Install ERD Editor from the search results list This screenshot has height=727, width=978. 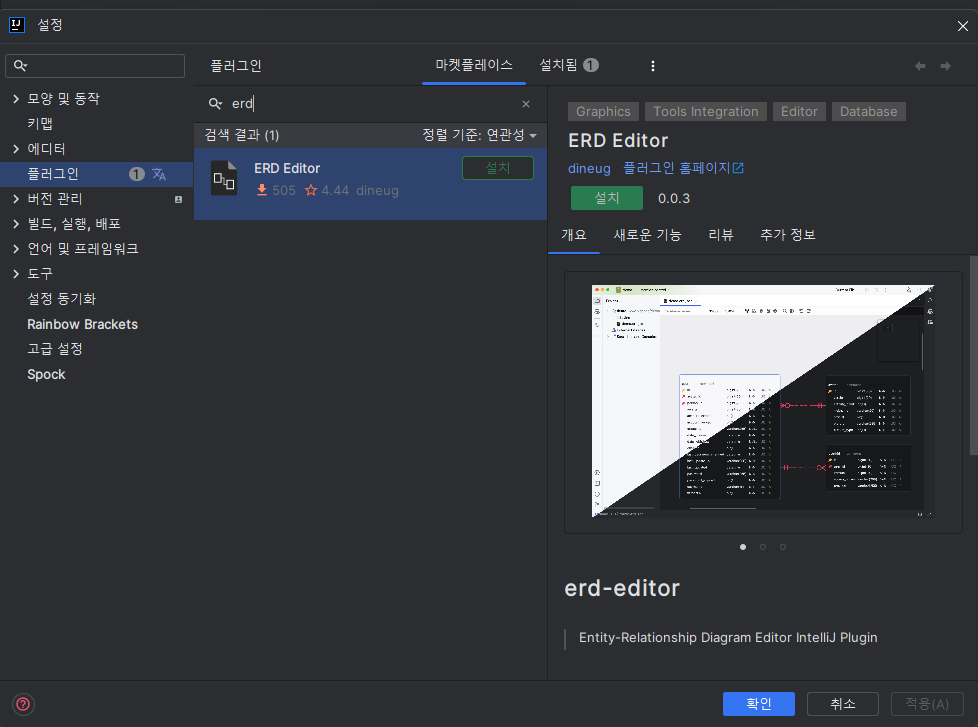click(498, 168)
